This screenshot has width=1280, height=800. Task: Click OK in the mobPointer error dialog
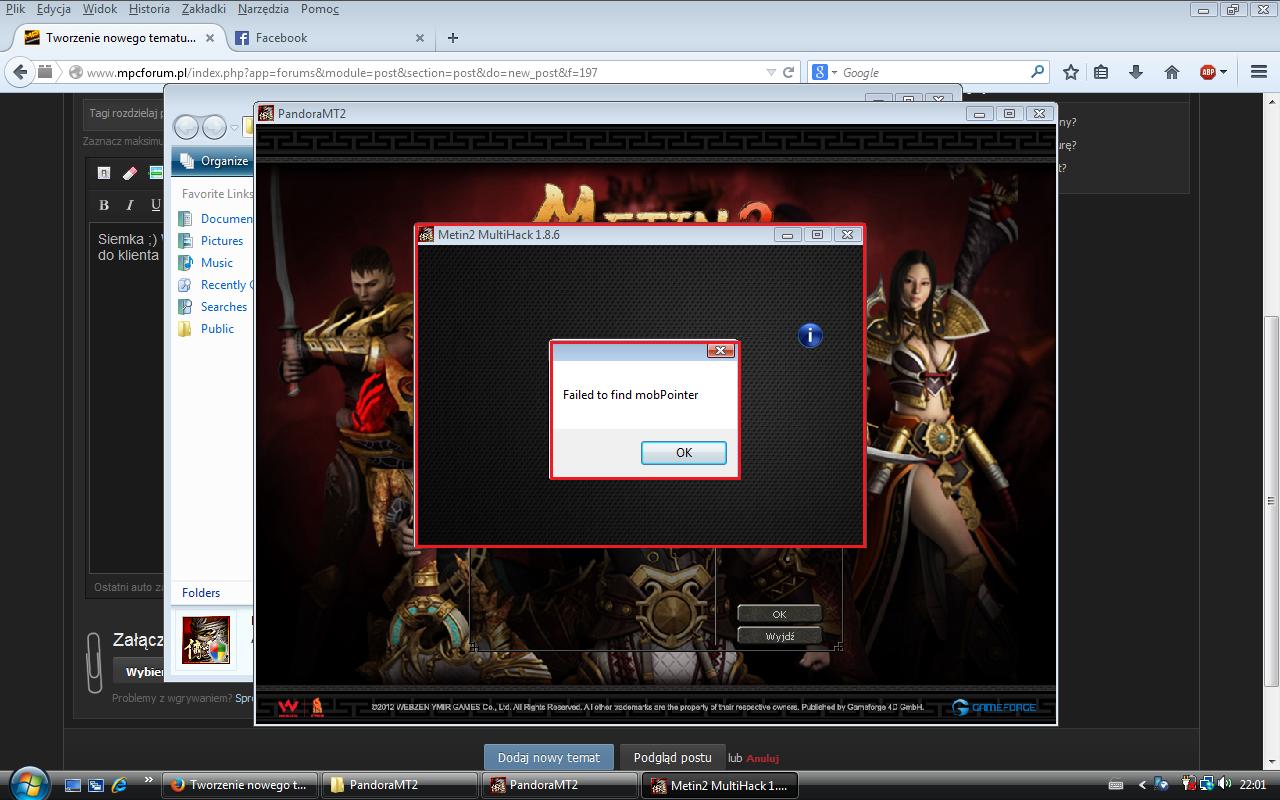point(684,453)
